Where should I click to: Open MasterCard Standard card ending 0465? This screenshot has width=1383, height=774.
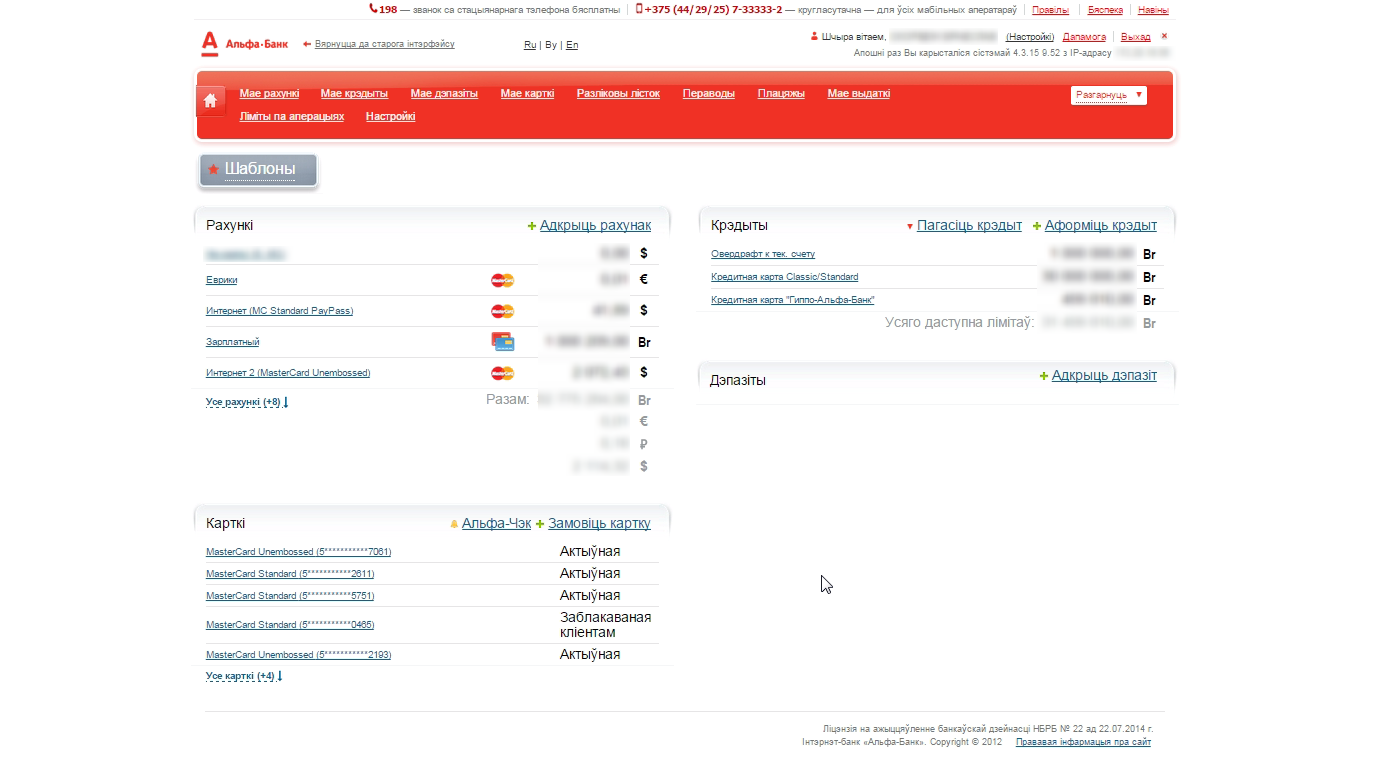pos(290,625)
